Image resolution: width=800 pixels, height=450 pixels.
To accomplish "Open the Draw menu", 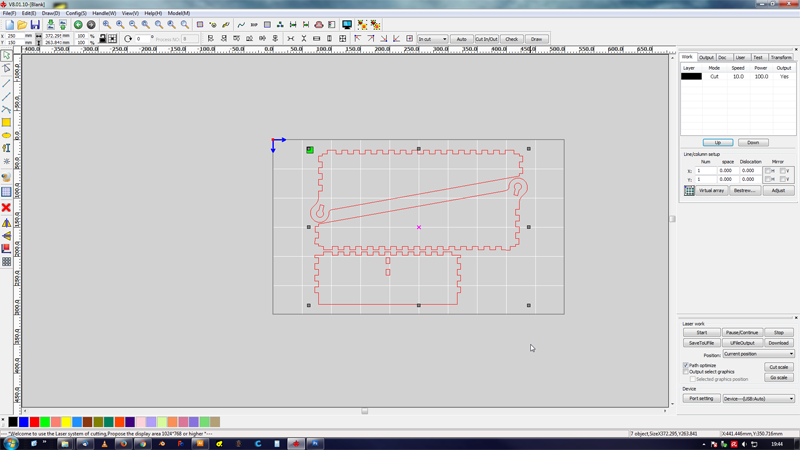I will point(51,13).
